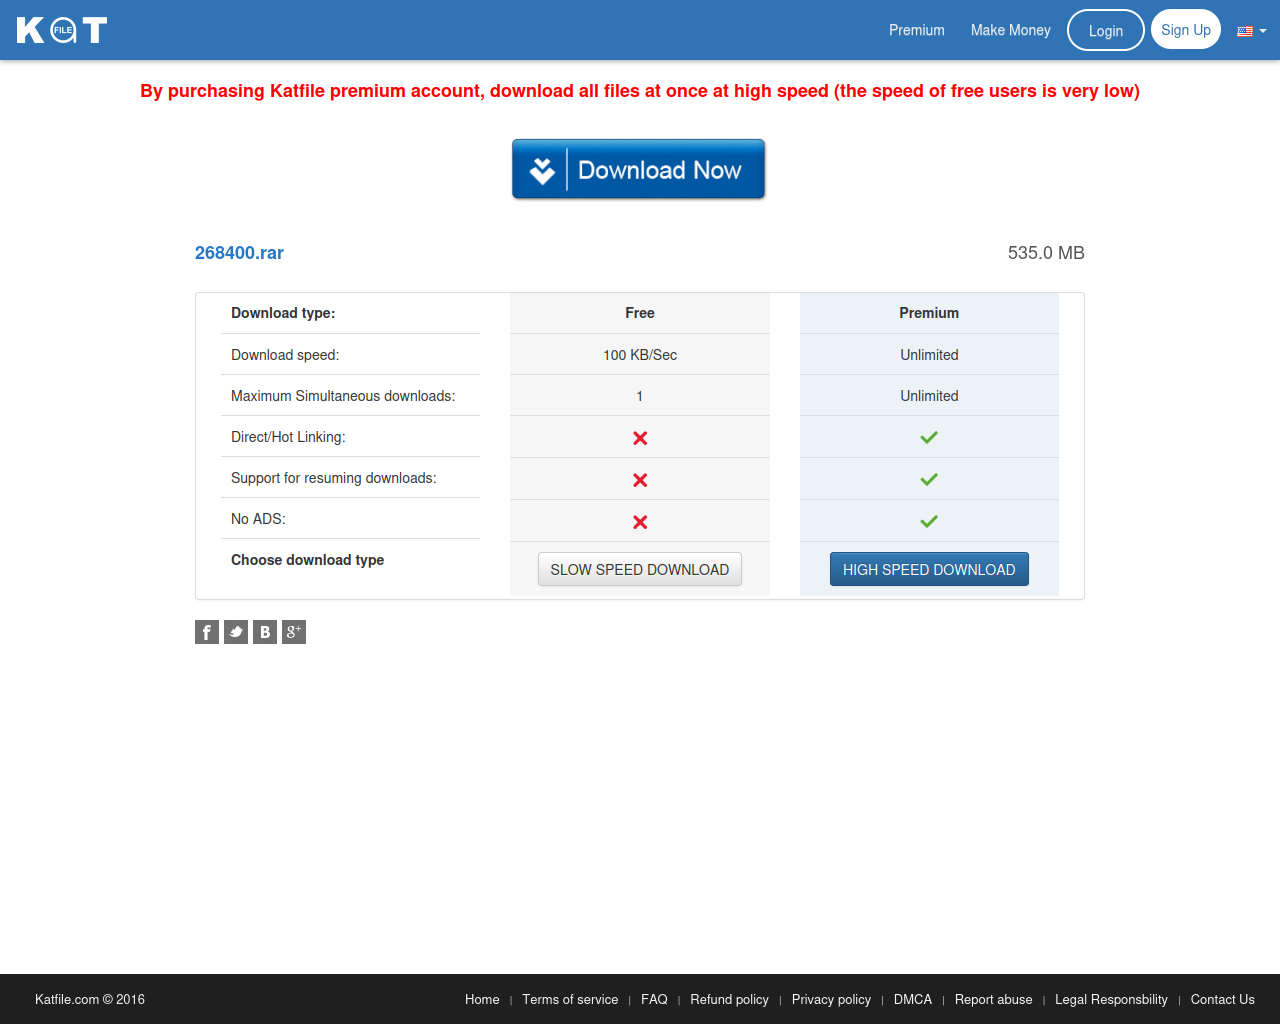Viewport: 1280px width, 1024px height.
Task: Open Legal Responsbility footer link
Action: pos(1111,999)
